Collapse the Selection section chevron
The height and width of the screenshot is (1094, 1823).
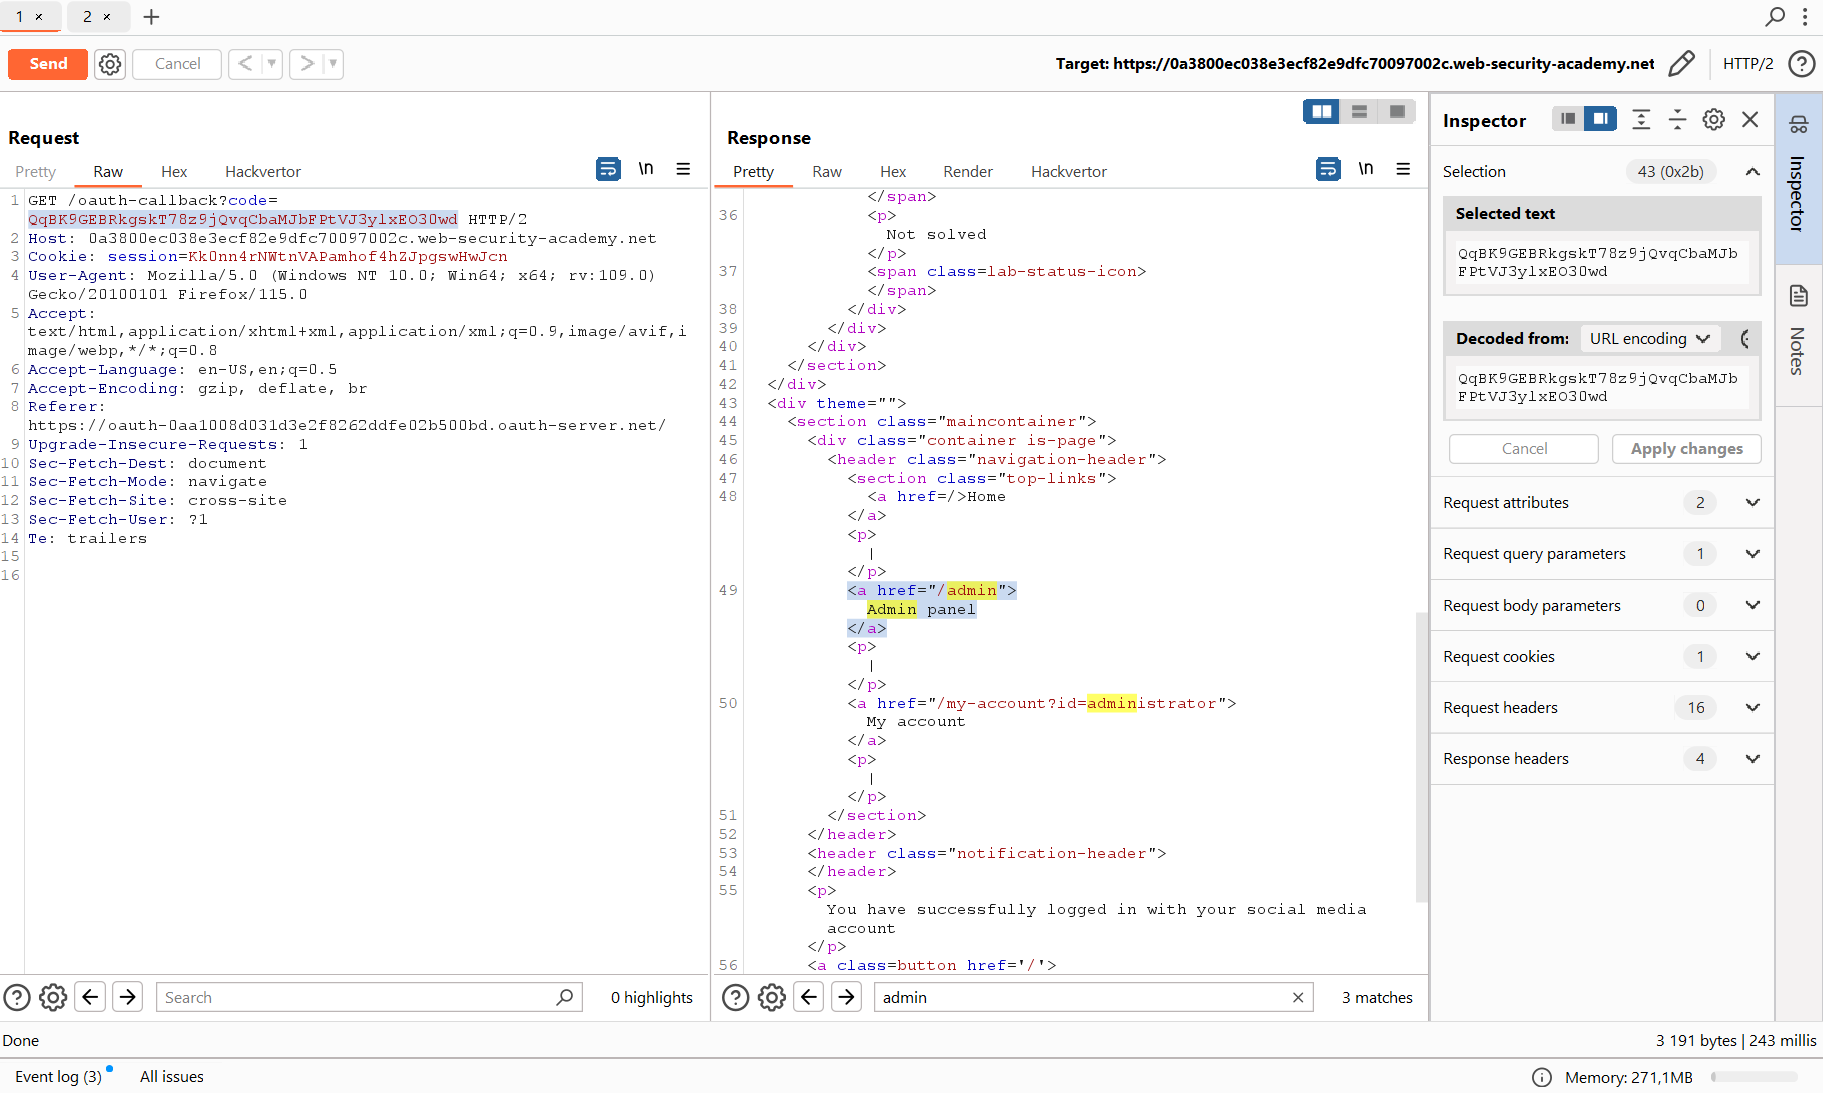[1752, 172]
